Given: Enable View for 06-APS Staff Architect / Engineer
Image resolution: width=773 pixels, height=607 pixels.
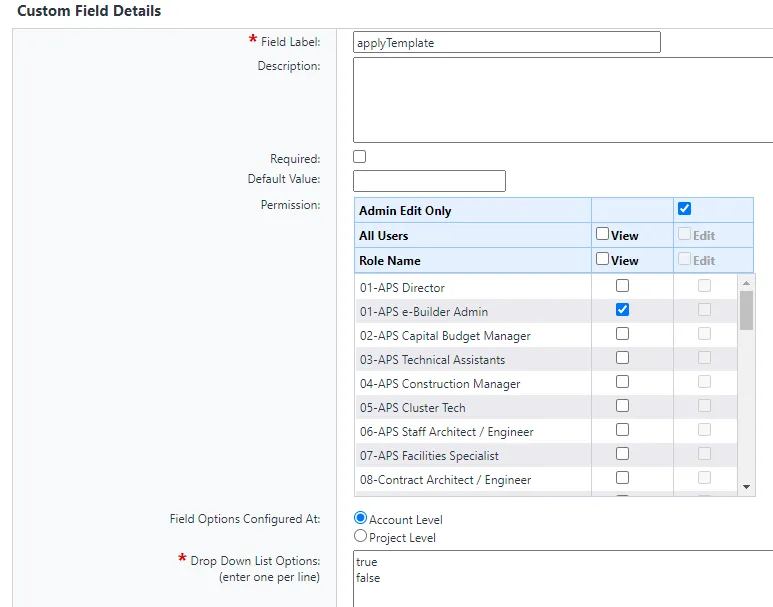Looking at the screenshot, I should (622, 430).
